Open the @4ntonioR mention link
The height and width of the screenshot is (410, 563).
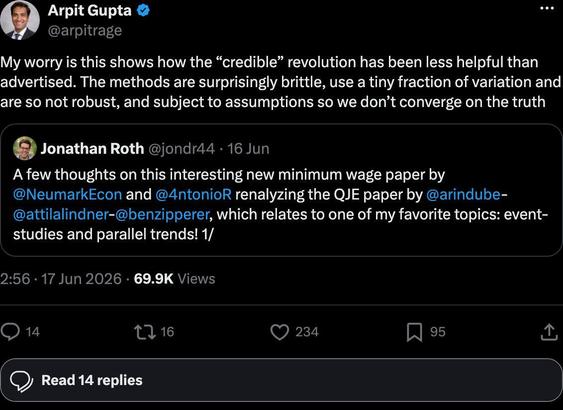click(x=194, y=194)
